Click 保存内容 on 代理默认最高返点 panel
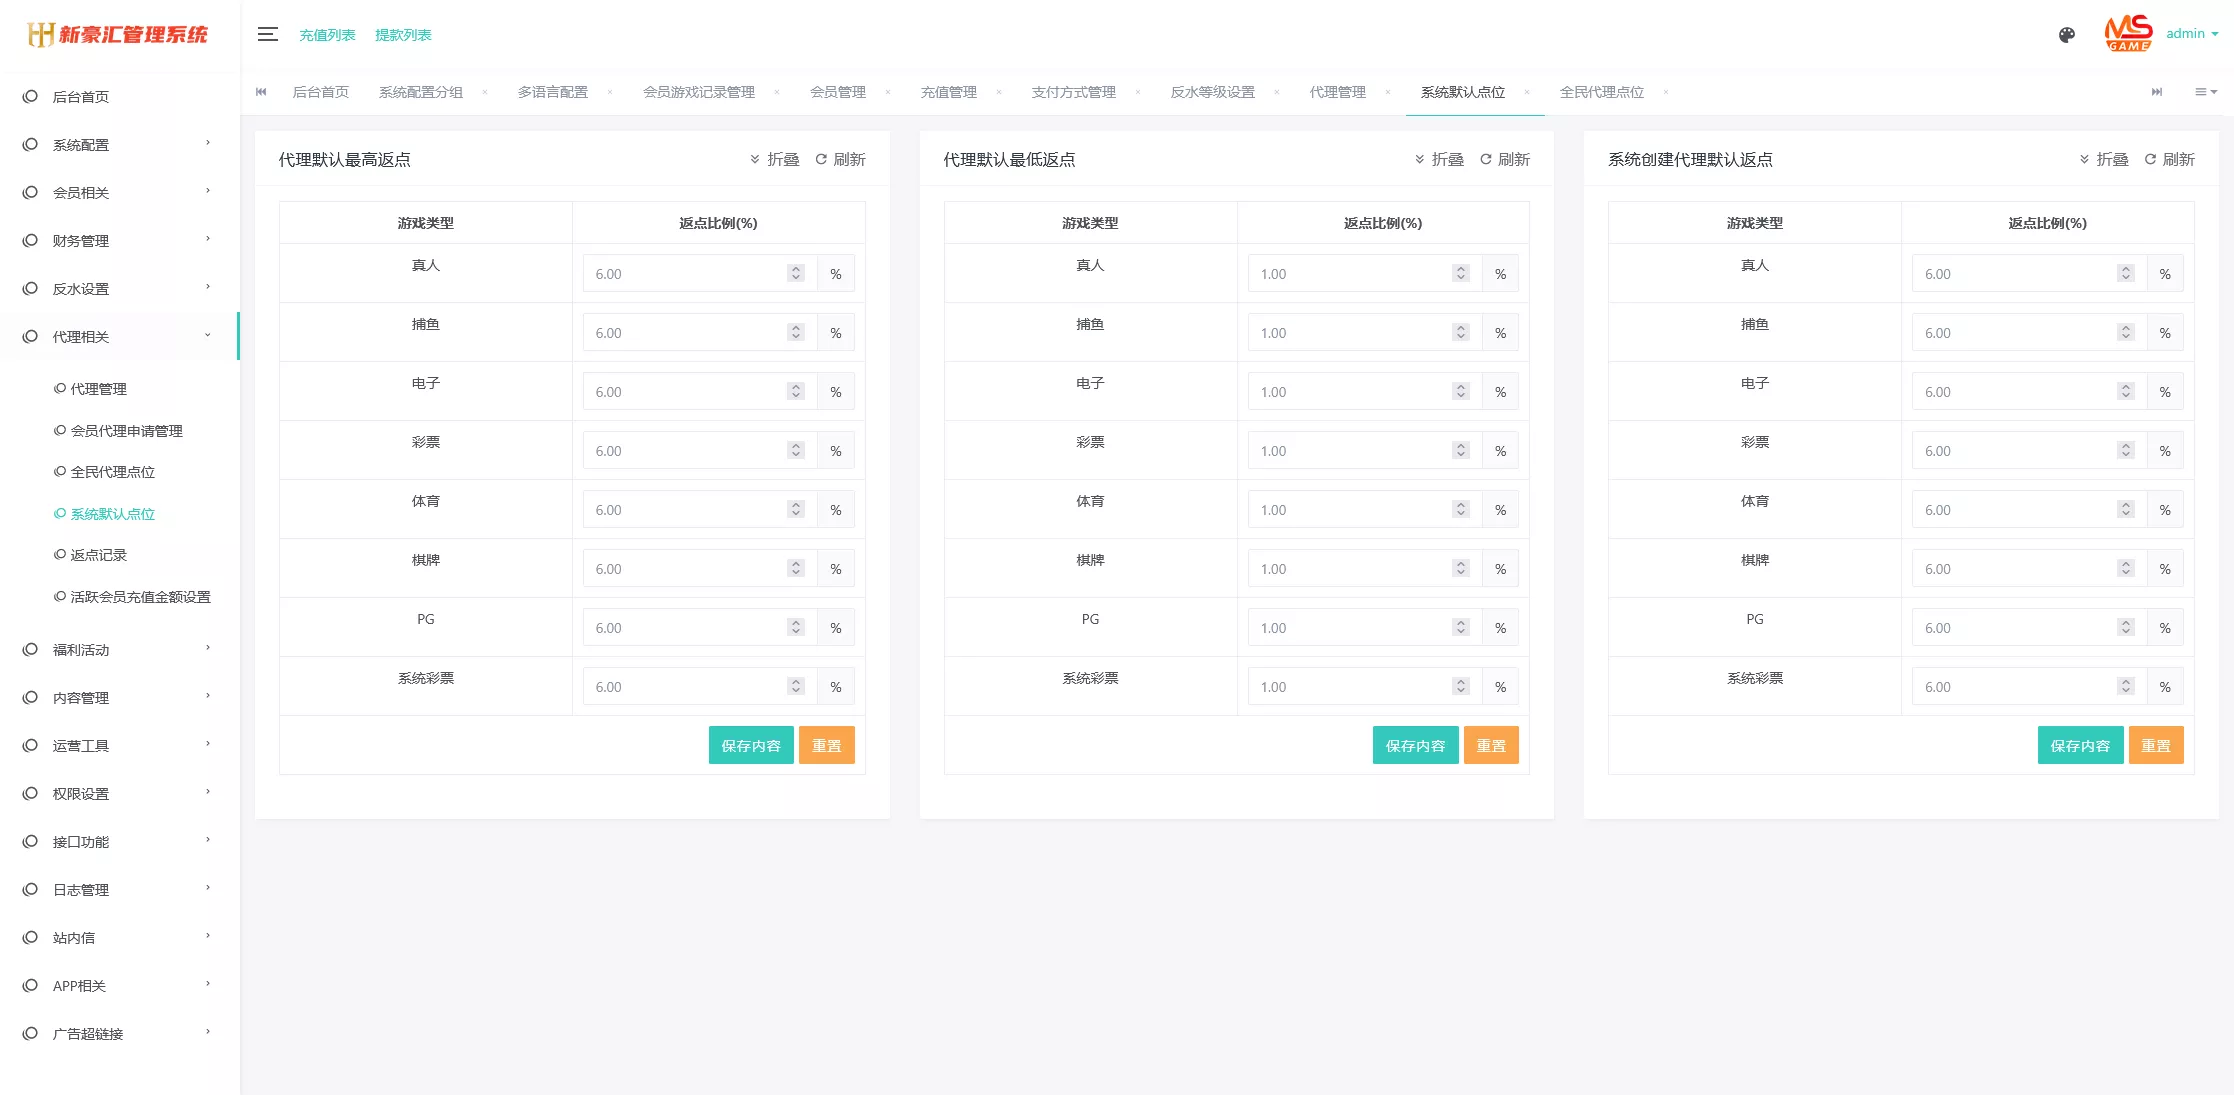2234x1095 pixels. (751, 744)
